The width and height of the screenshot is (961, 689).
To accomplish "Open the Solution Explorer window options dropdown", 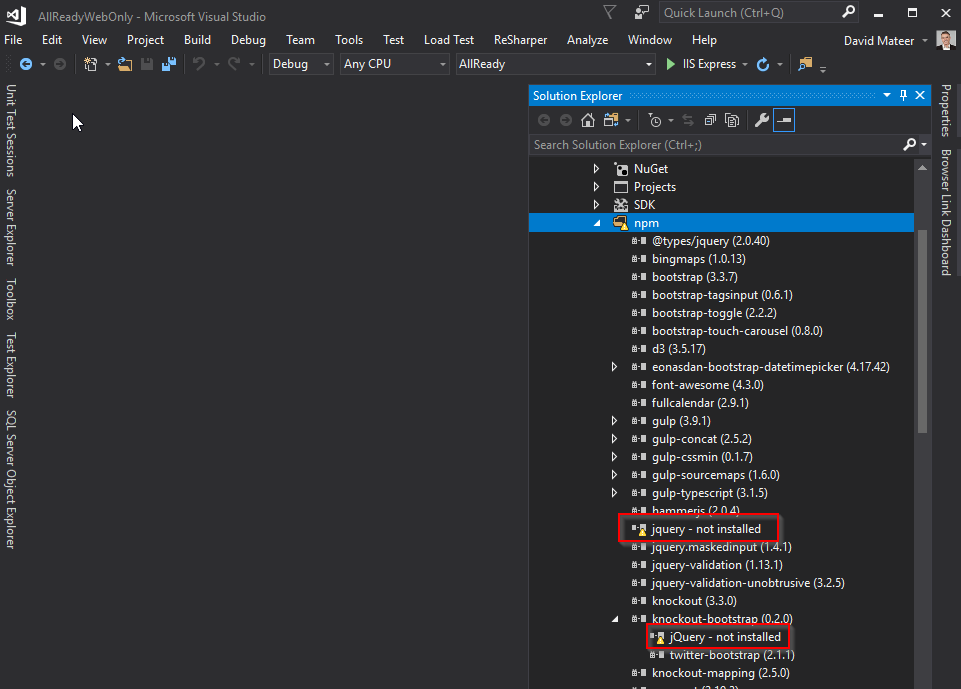I will point(887,95).
